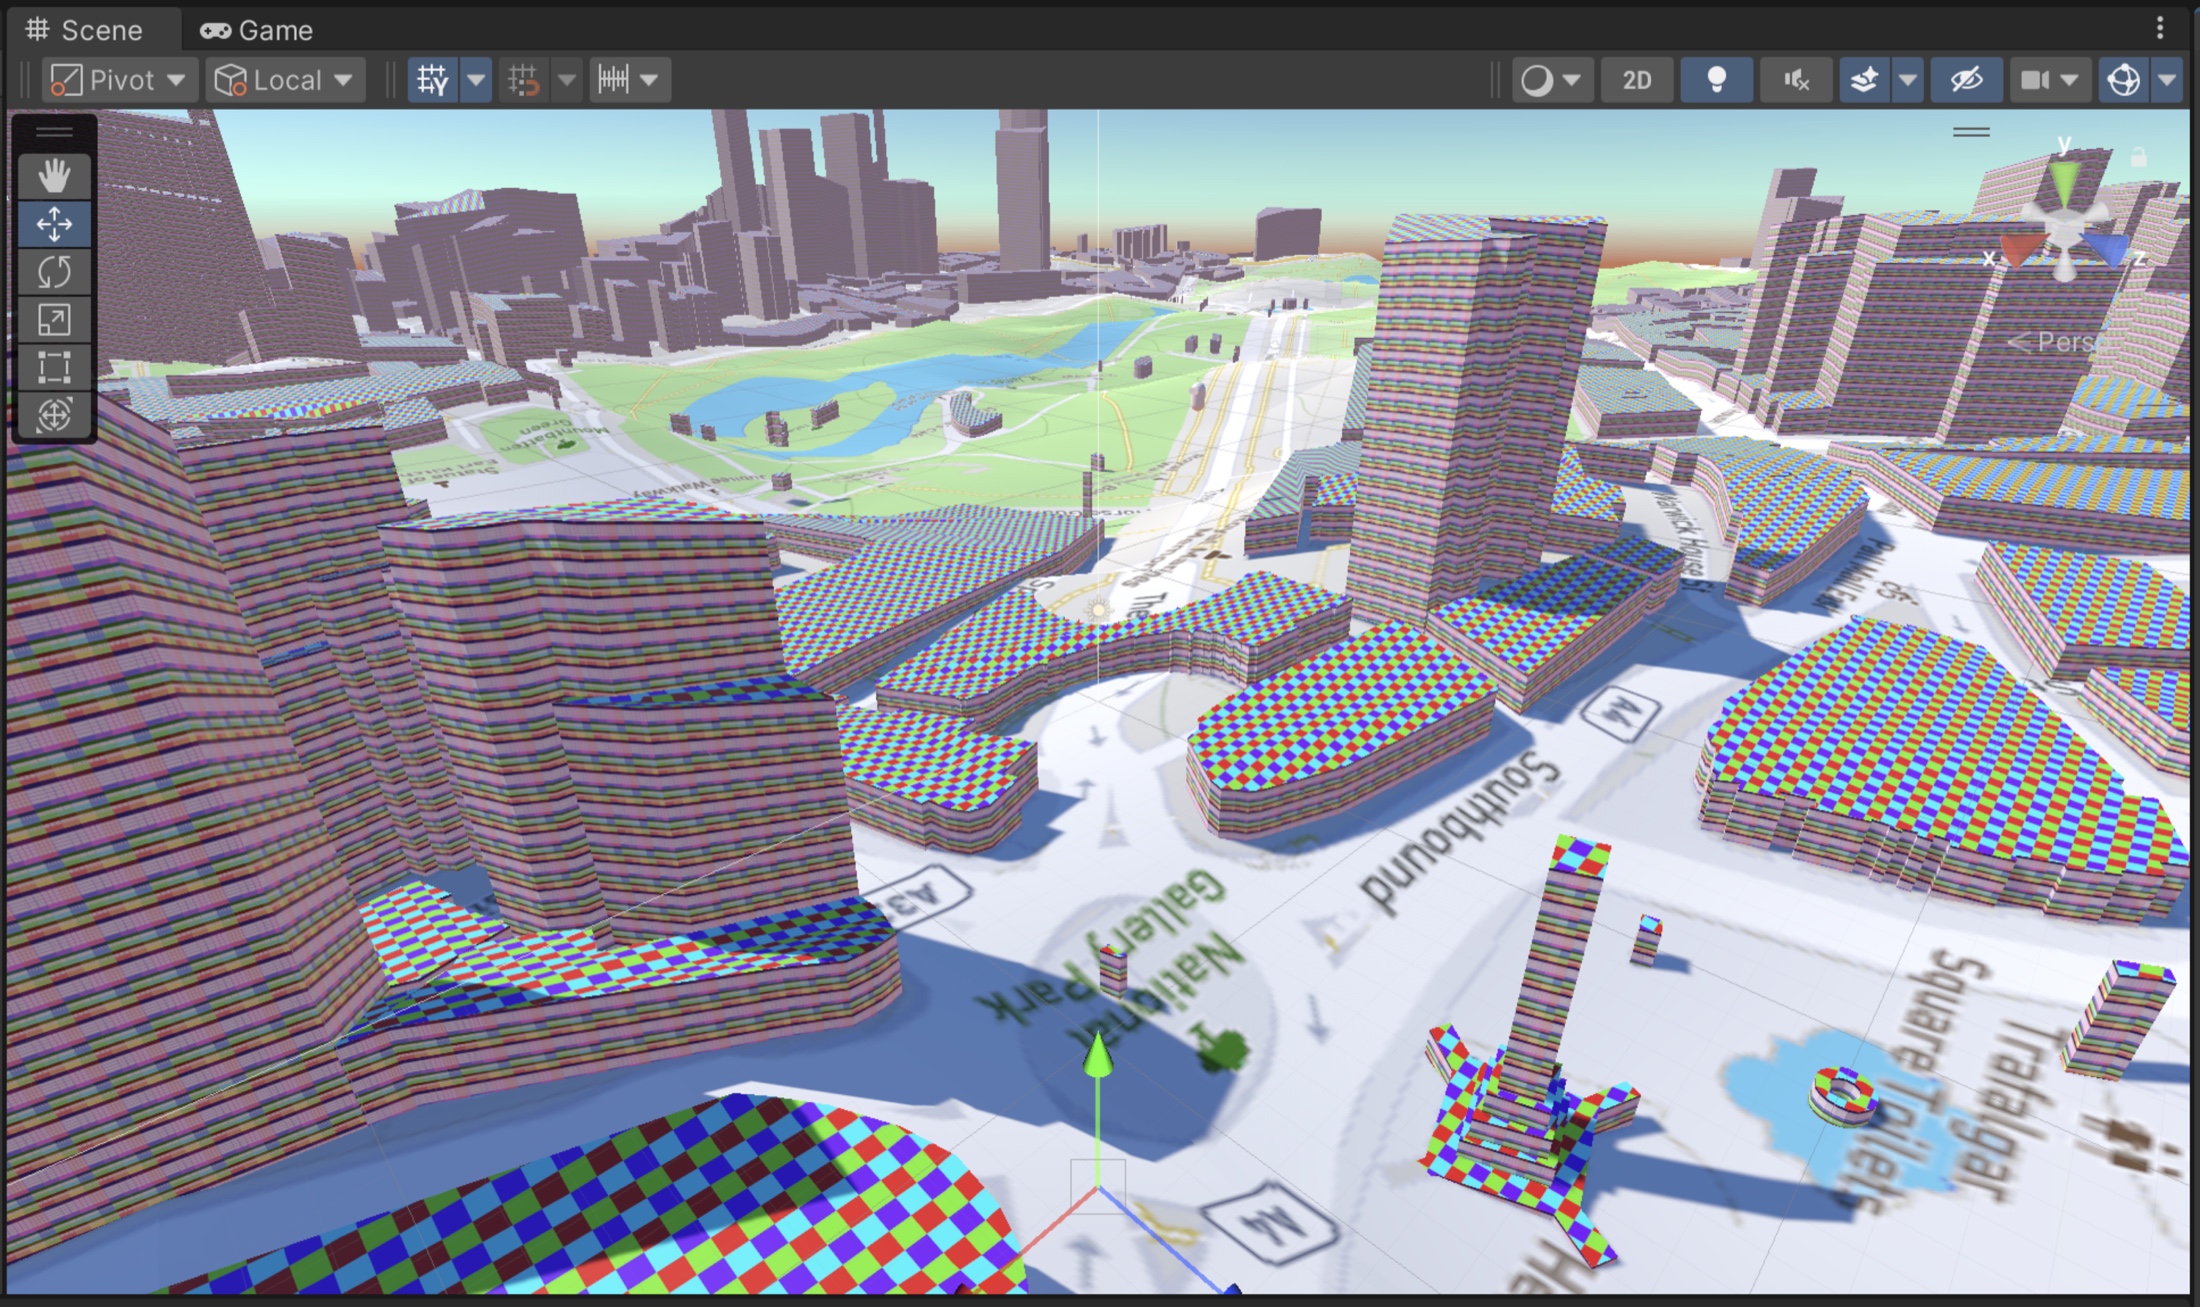
Task: Click the blue Z axis cone on orientation gizmo
Action: [x=2107, y=250]
